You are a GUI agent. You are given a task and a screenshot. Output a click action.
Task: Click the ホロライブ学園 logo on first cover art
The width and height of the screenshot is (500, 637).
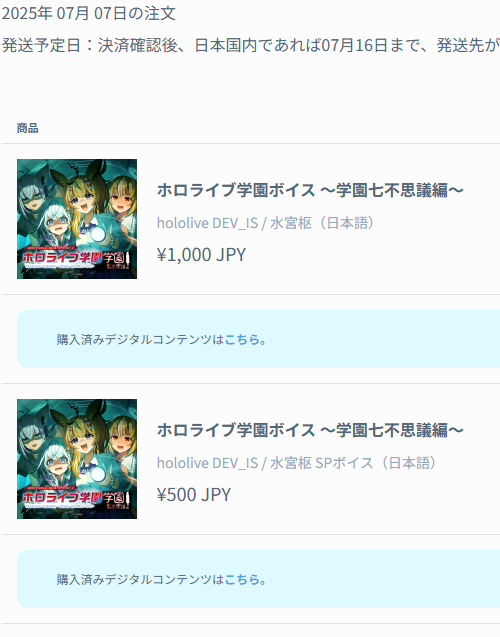(x=62, y=258)
